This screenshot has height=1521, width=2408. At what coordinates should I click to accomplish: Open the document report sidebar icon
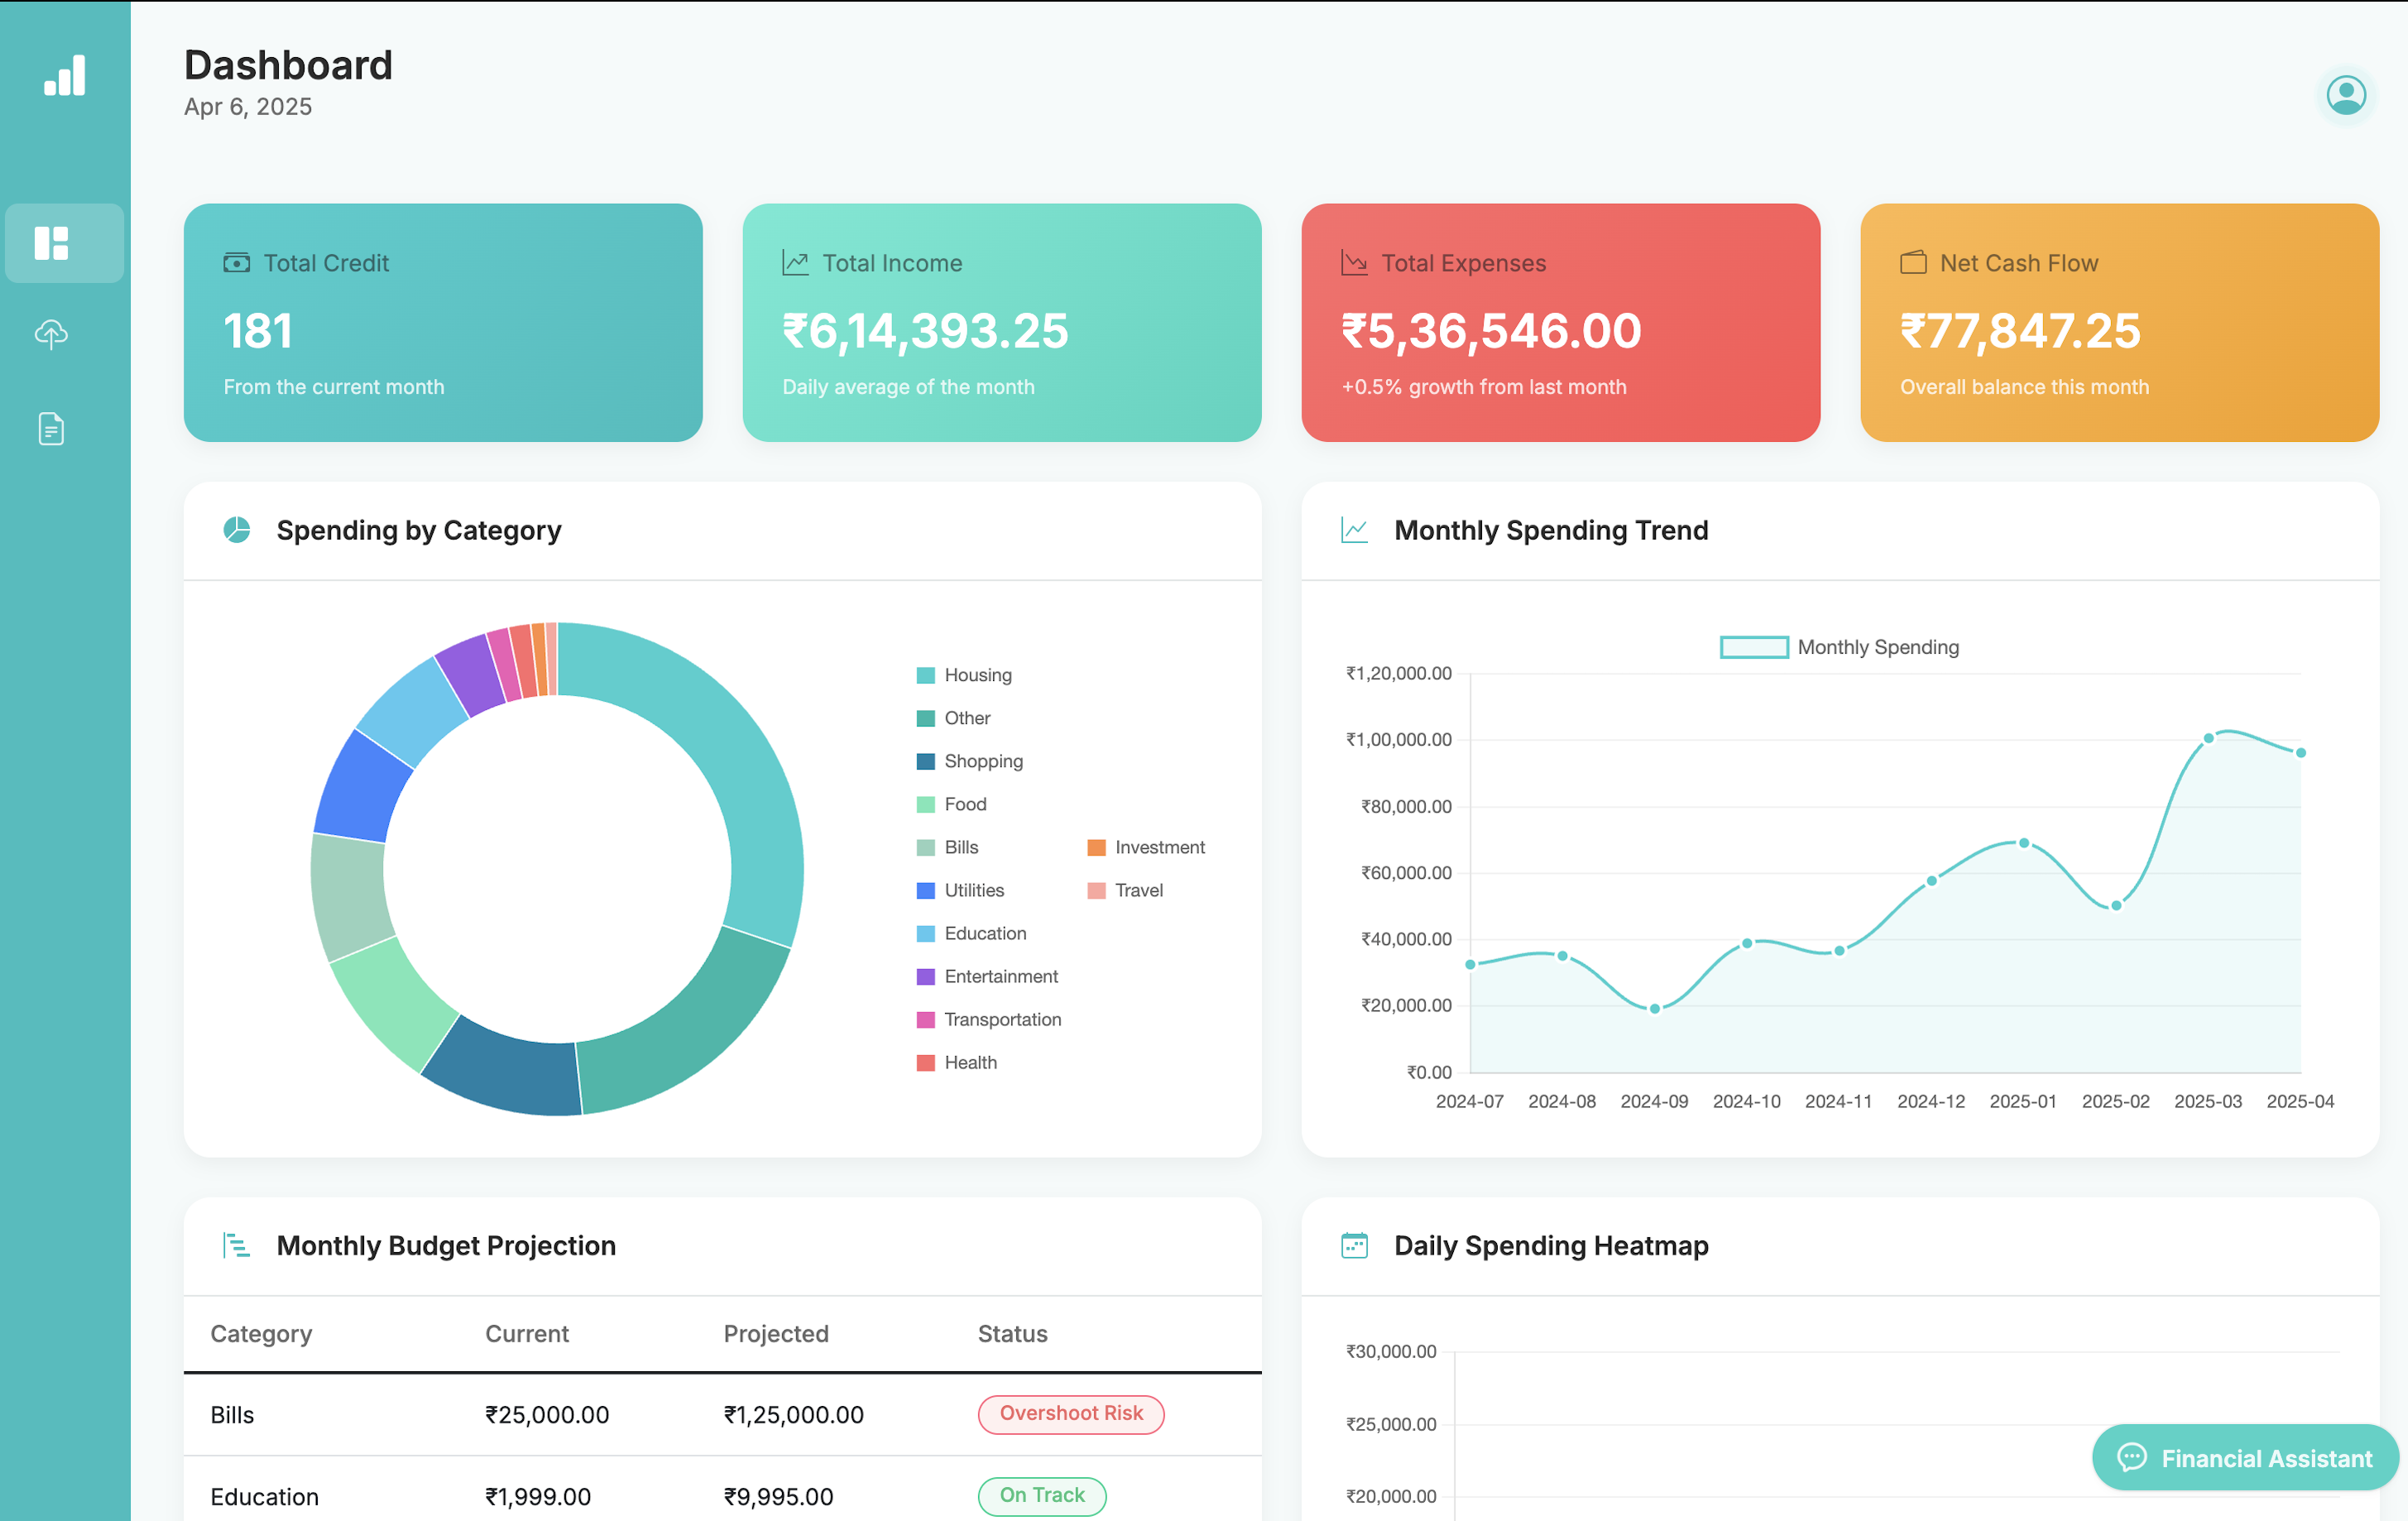point(52,429)
